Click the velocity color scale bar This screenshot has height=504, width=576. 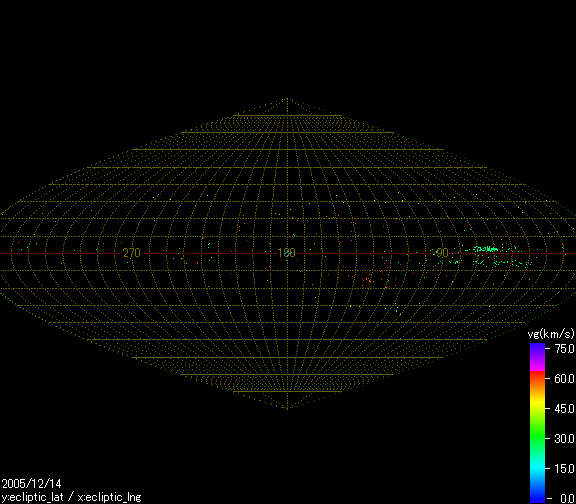point(537,424)
